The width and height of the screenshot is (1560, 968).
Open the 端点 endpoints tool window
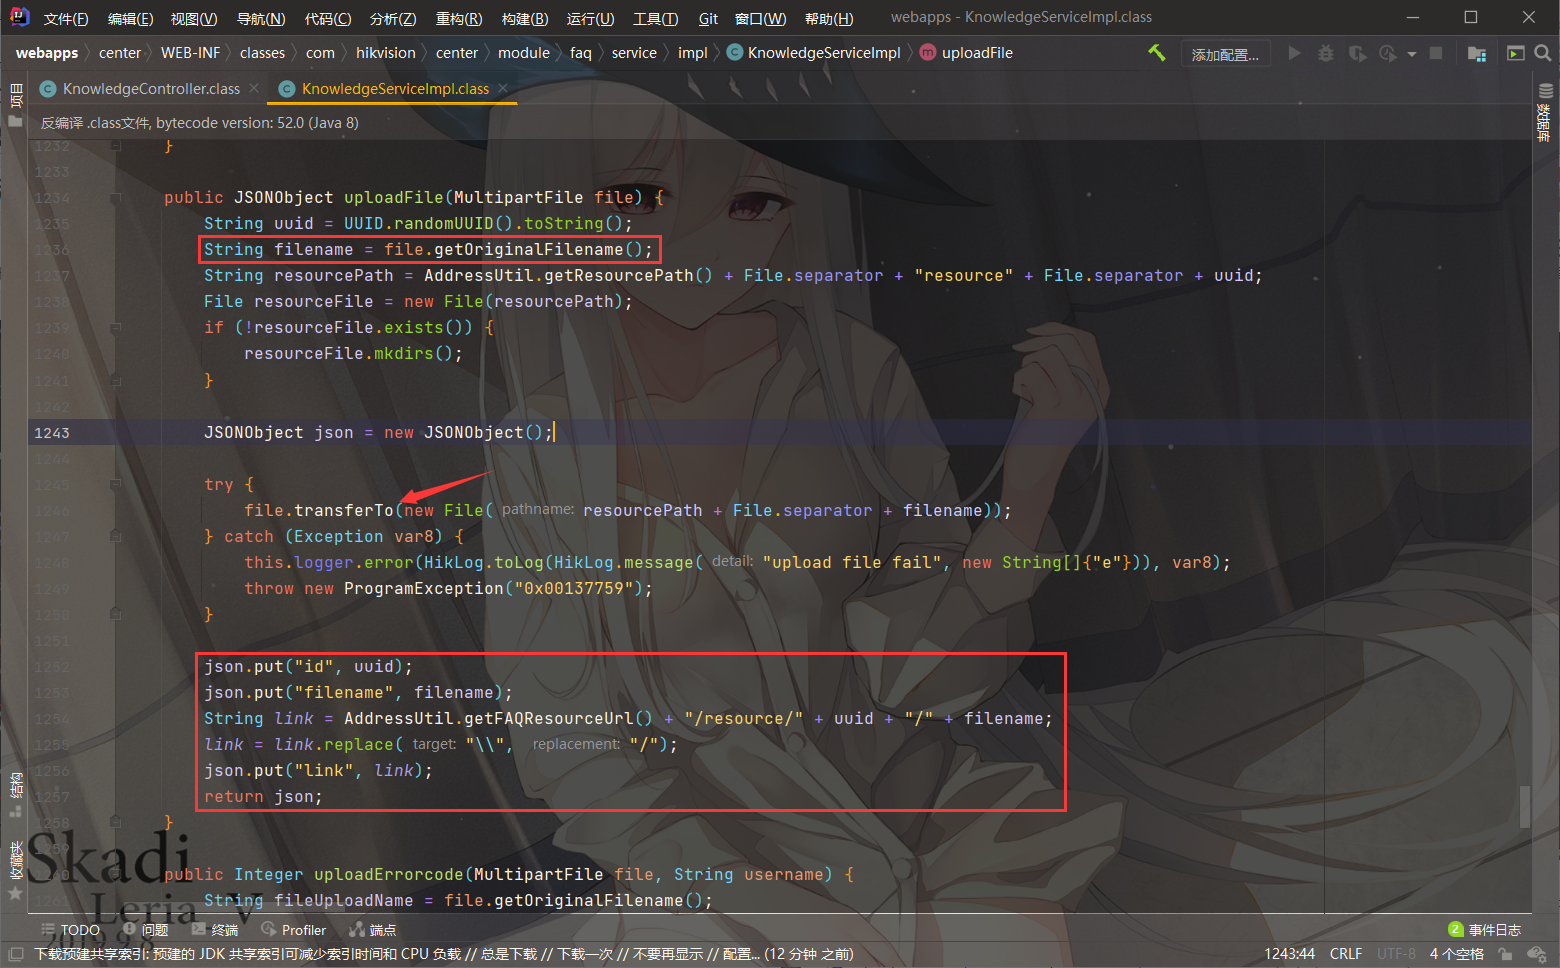[x=373, y=930]
